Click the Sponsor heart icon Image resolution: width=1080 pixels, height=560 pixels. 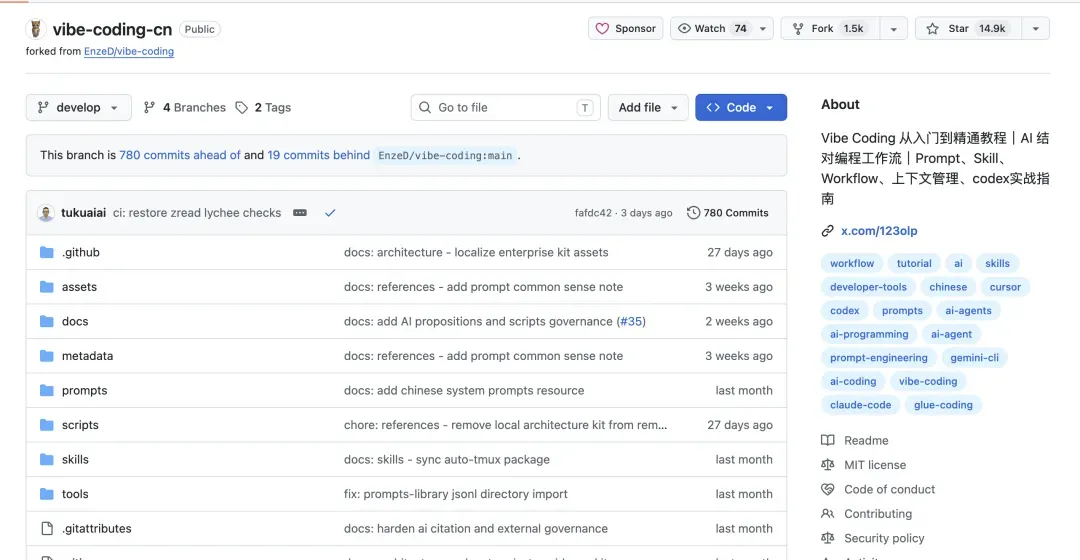click(x=602, y=28)
